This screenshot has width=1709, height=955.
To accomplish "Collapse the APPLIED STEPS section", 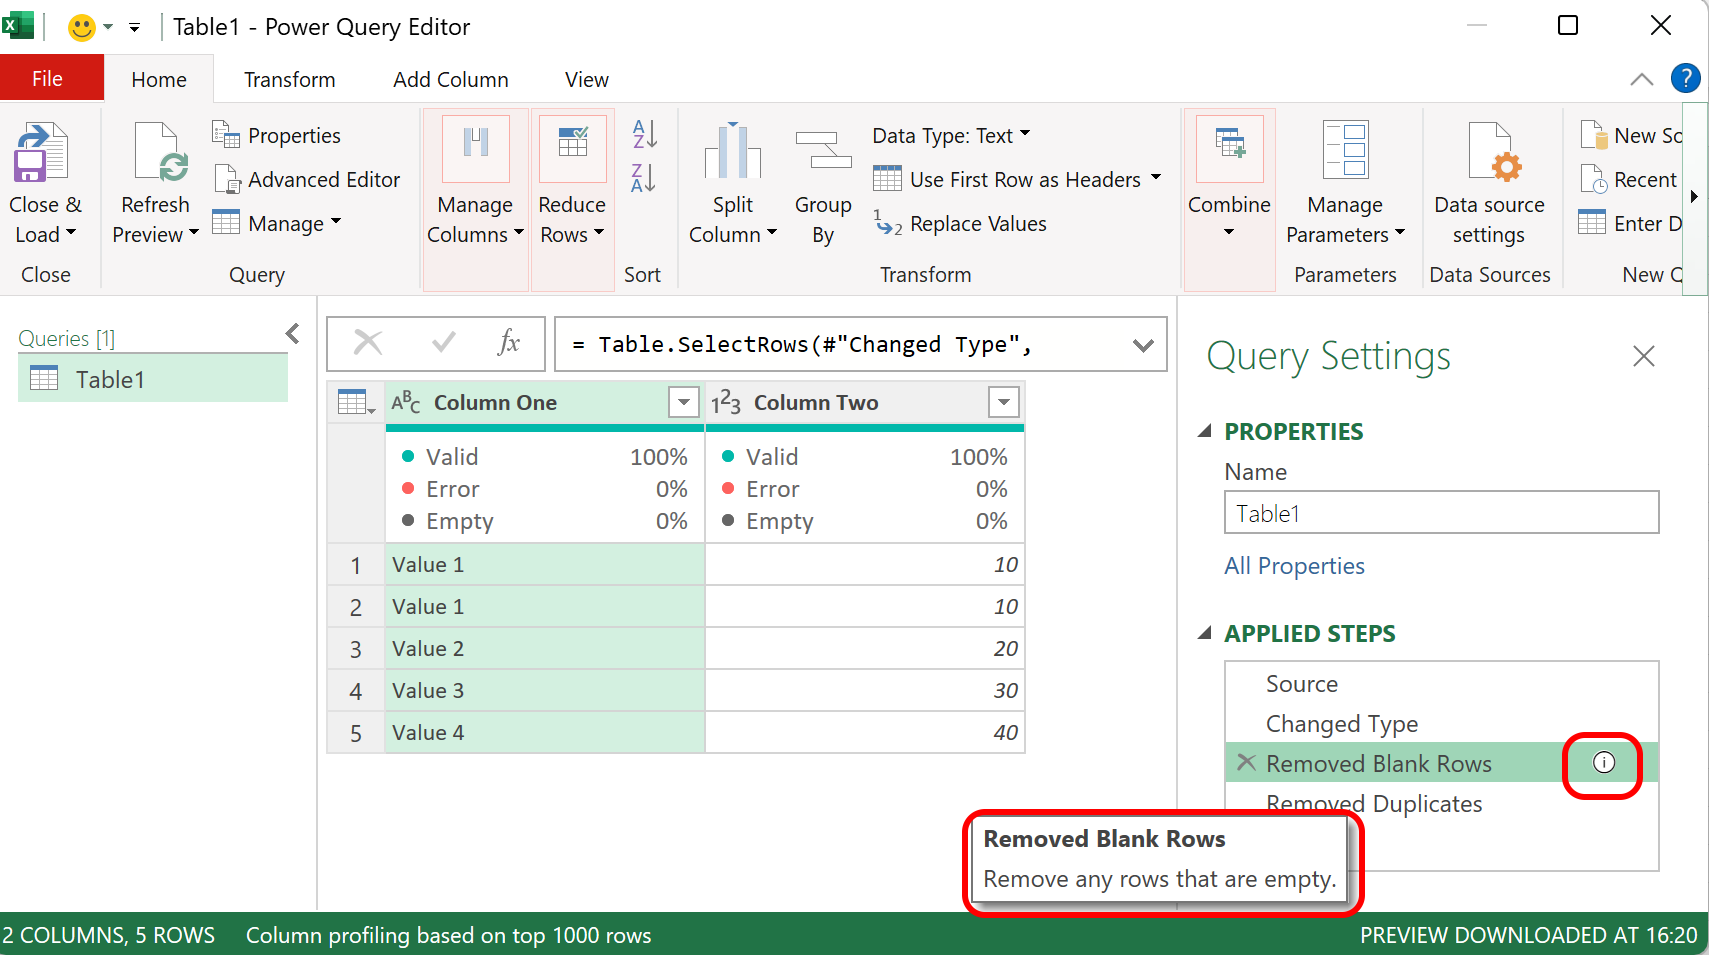I will tap(1205, 633).
